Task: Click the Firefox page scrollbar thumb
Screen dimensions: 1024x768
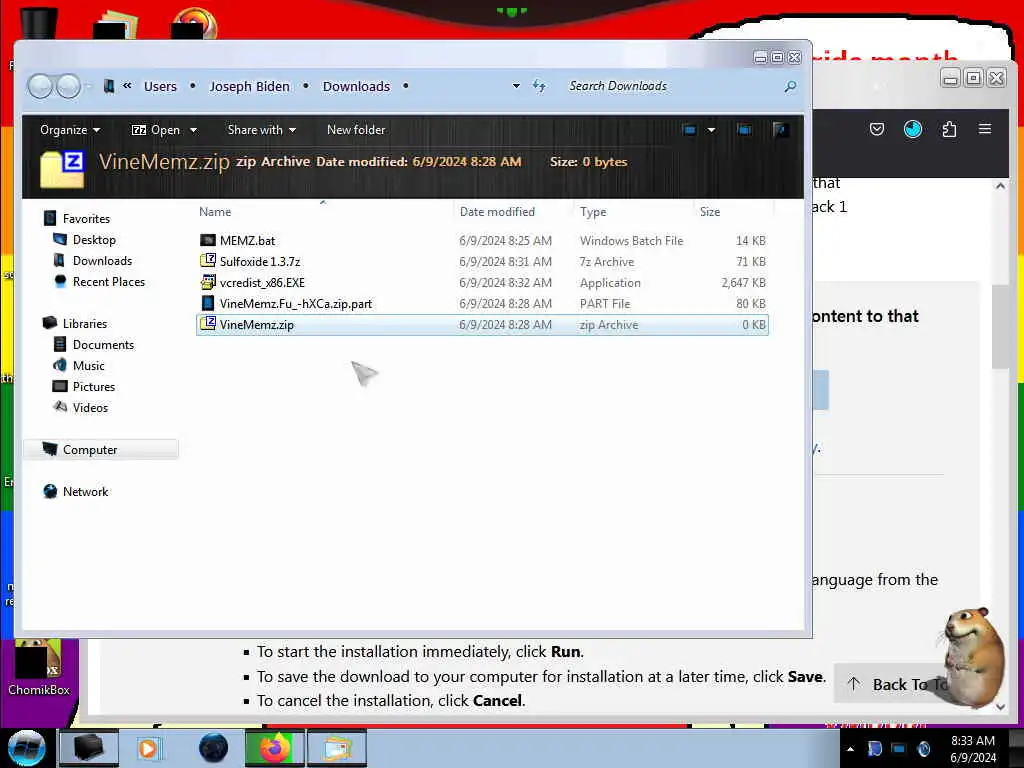Action: click(x=1000, y=327)
